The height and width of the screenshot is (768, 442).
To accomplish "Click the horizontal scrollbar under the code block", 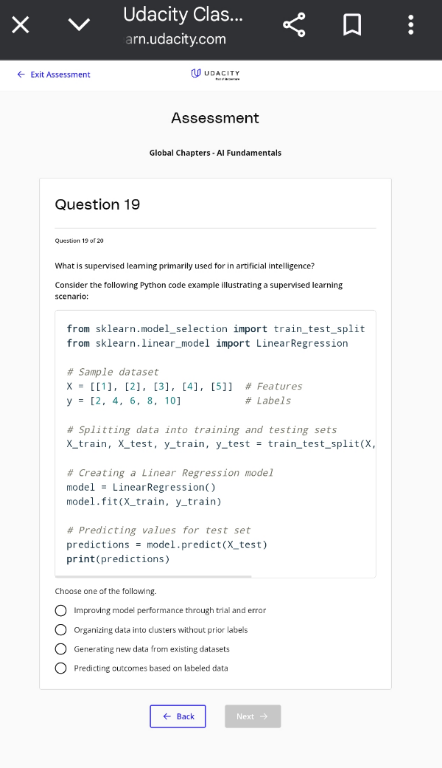I will 153,576.
